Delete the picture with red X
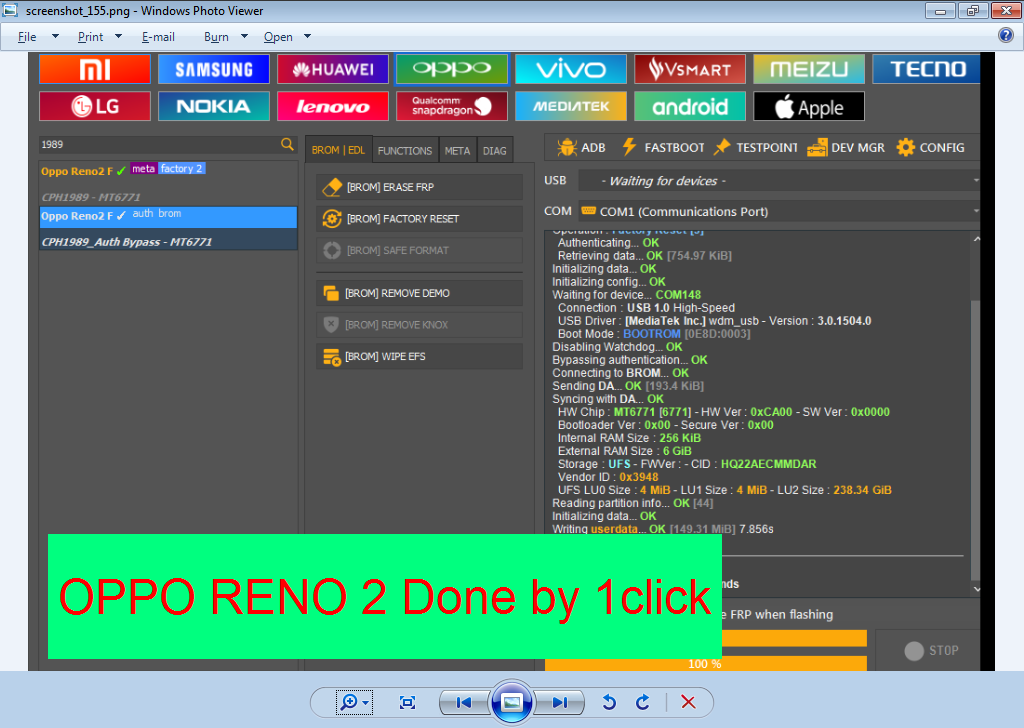The width and height of the screenshot is (1024, 728). click(688, 703)
